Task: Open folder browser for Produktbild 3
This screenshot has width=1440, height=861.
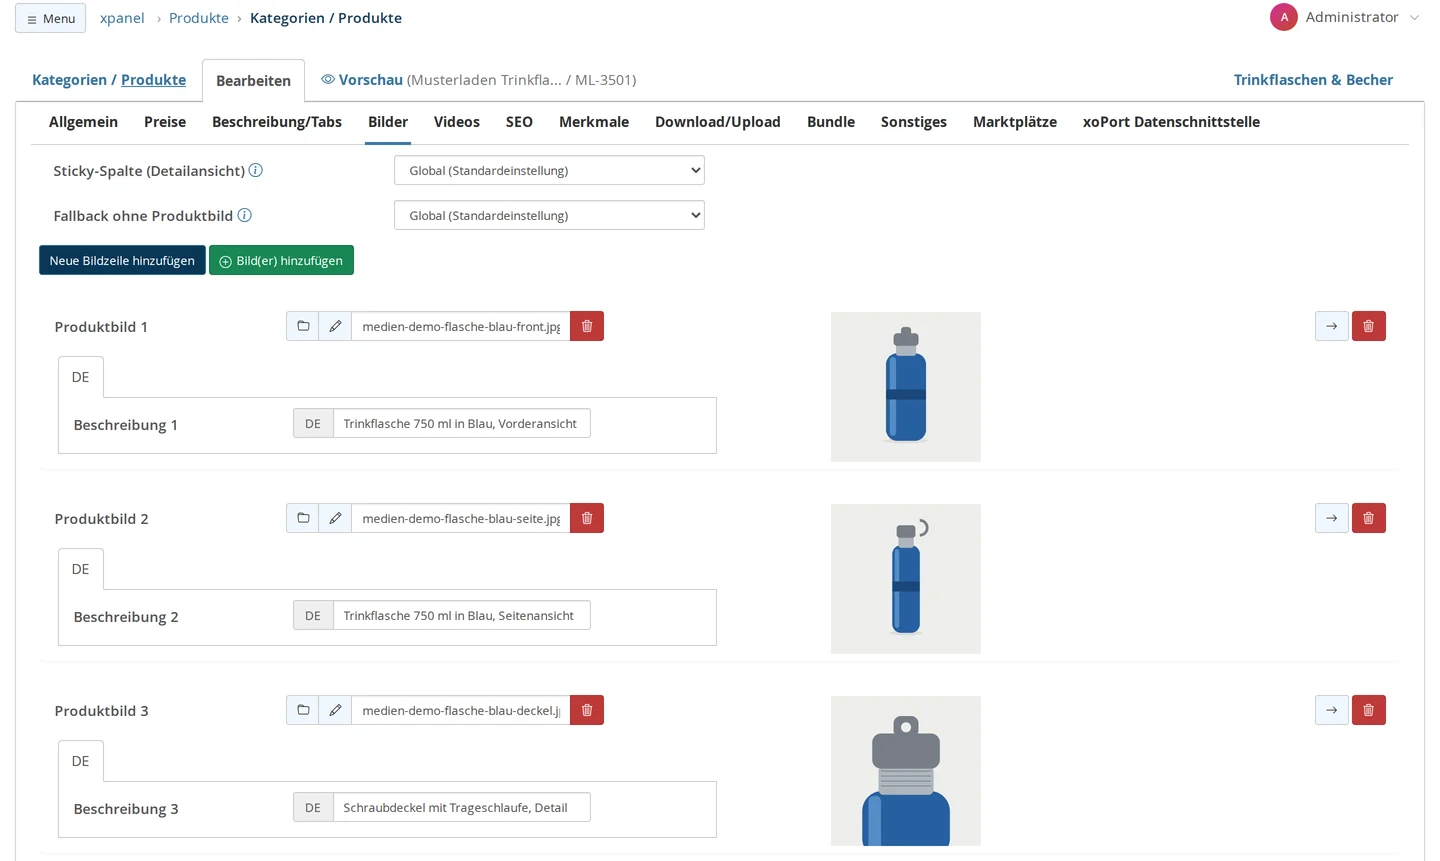Action: (x=303, y=710)
